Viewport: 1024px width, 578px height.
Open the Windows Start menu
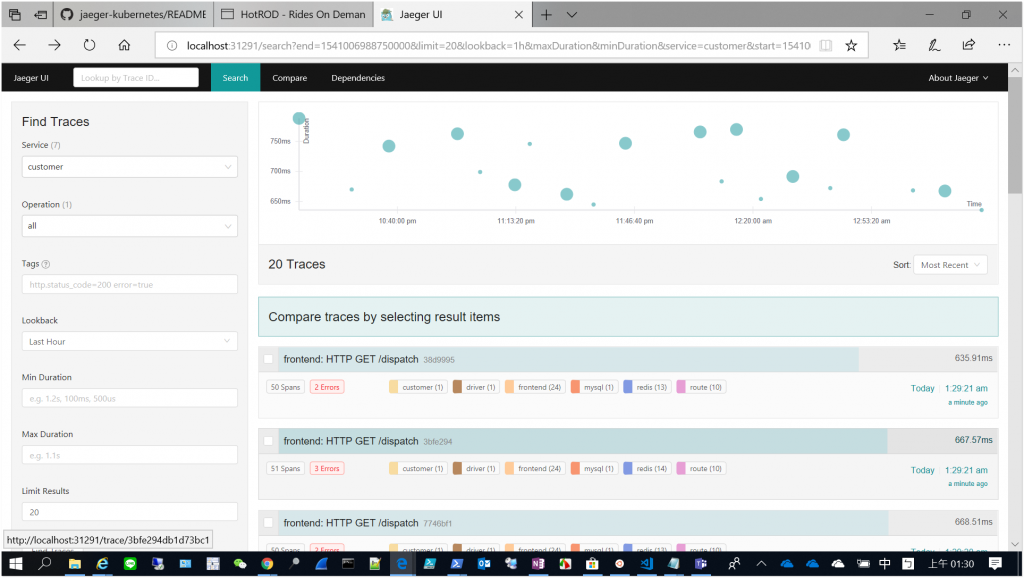16,564
